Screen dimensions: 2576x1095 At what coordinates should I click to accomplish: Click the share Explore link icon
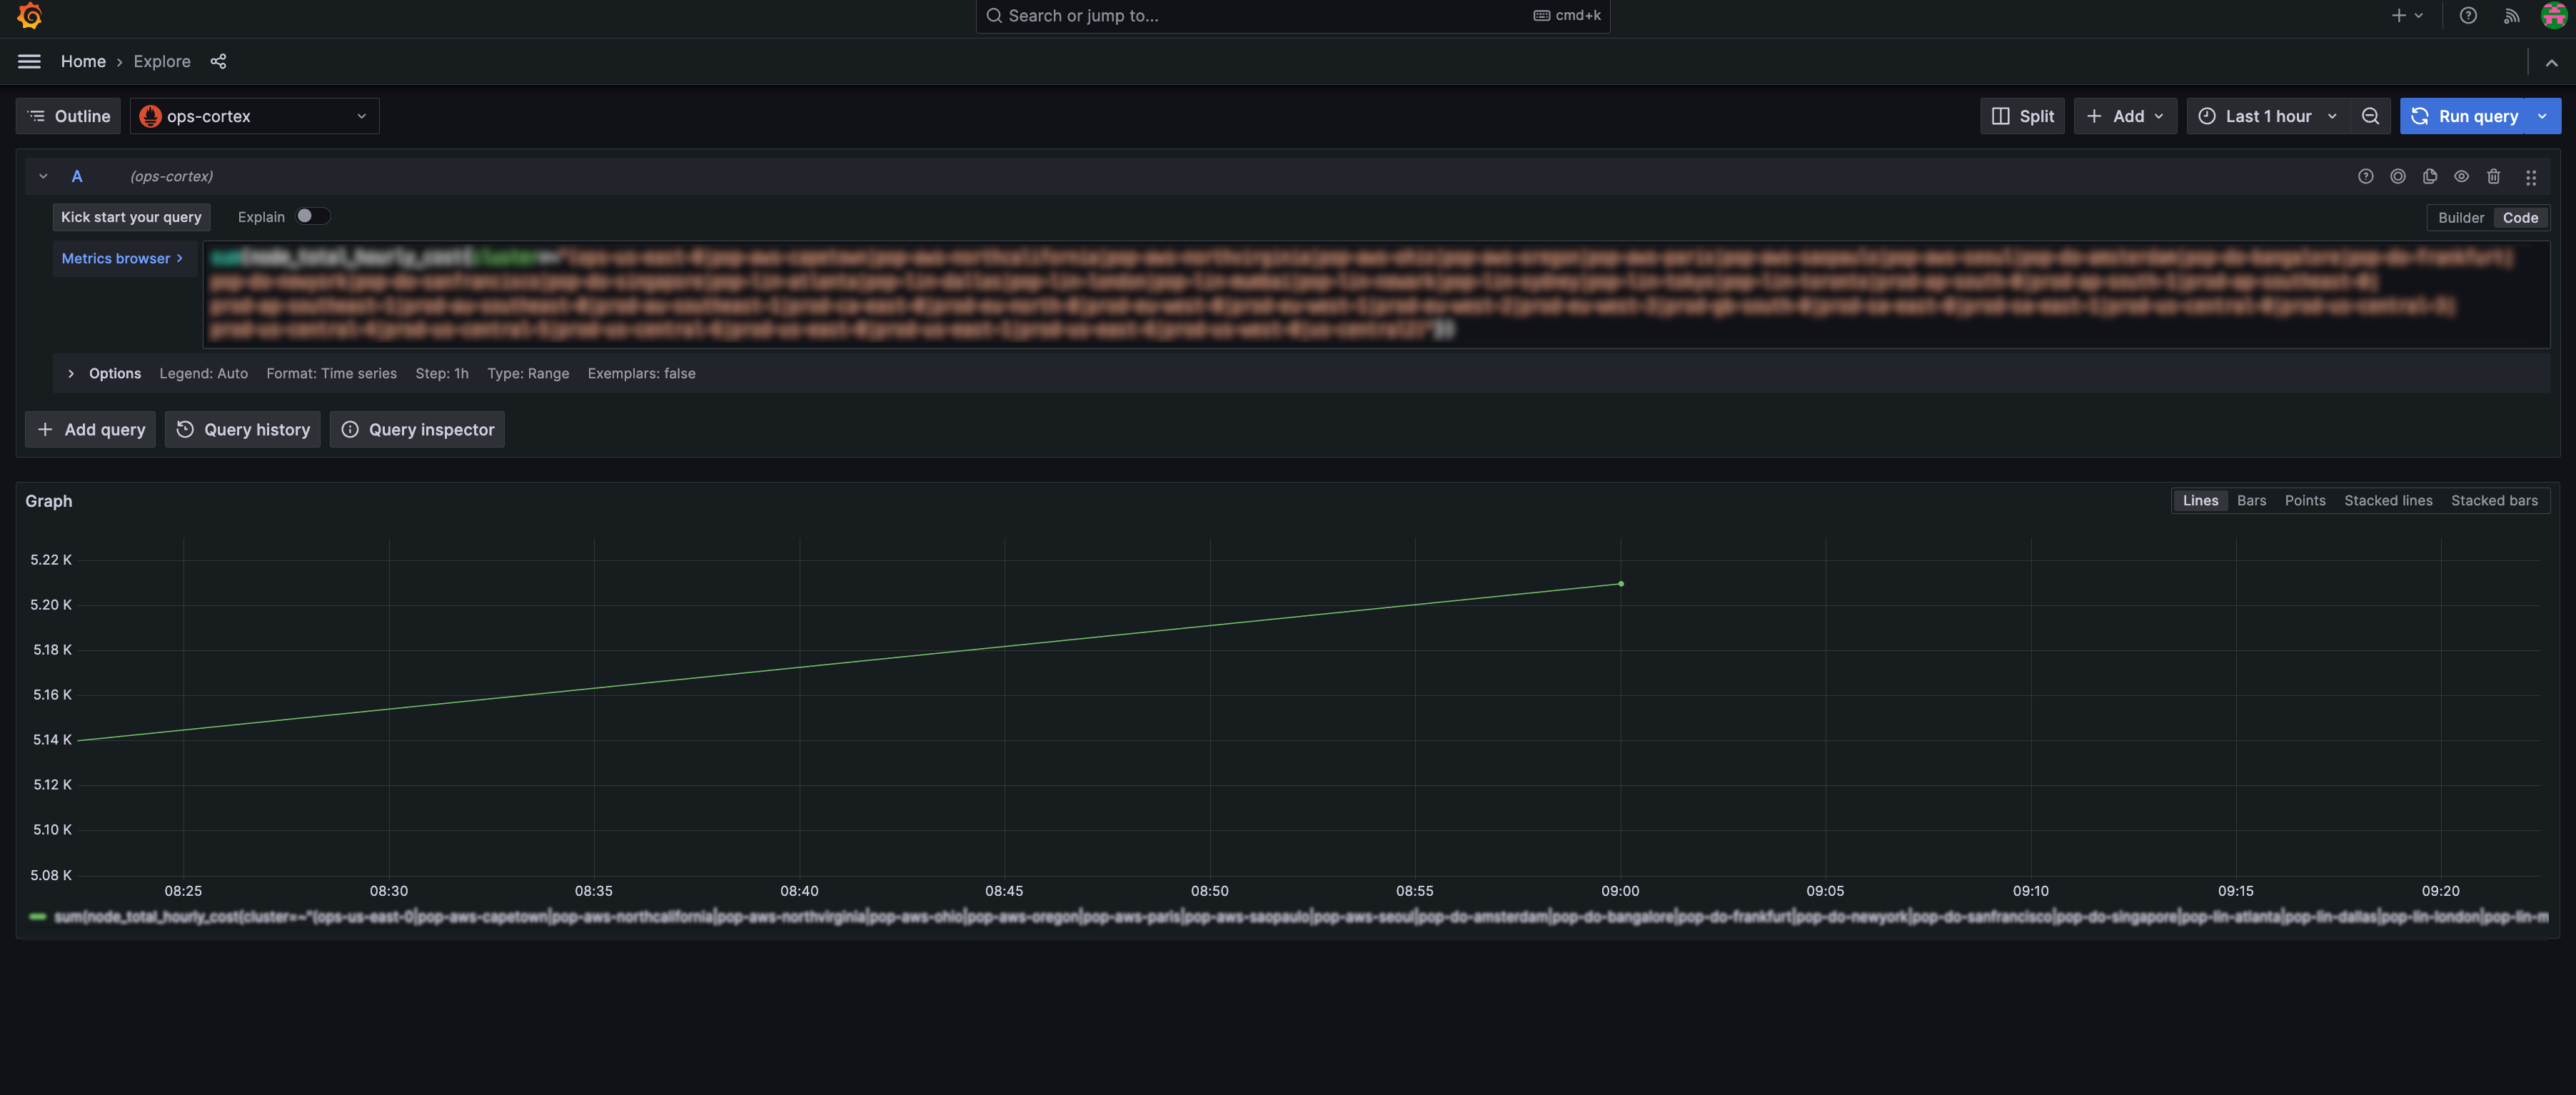click(x=218, y=62)
